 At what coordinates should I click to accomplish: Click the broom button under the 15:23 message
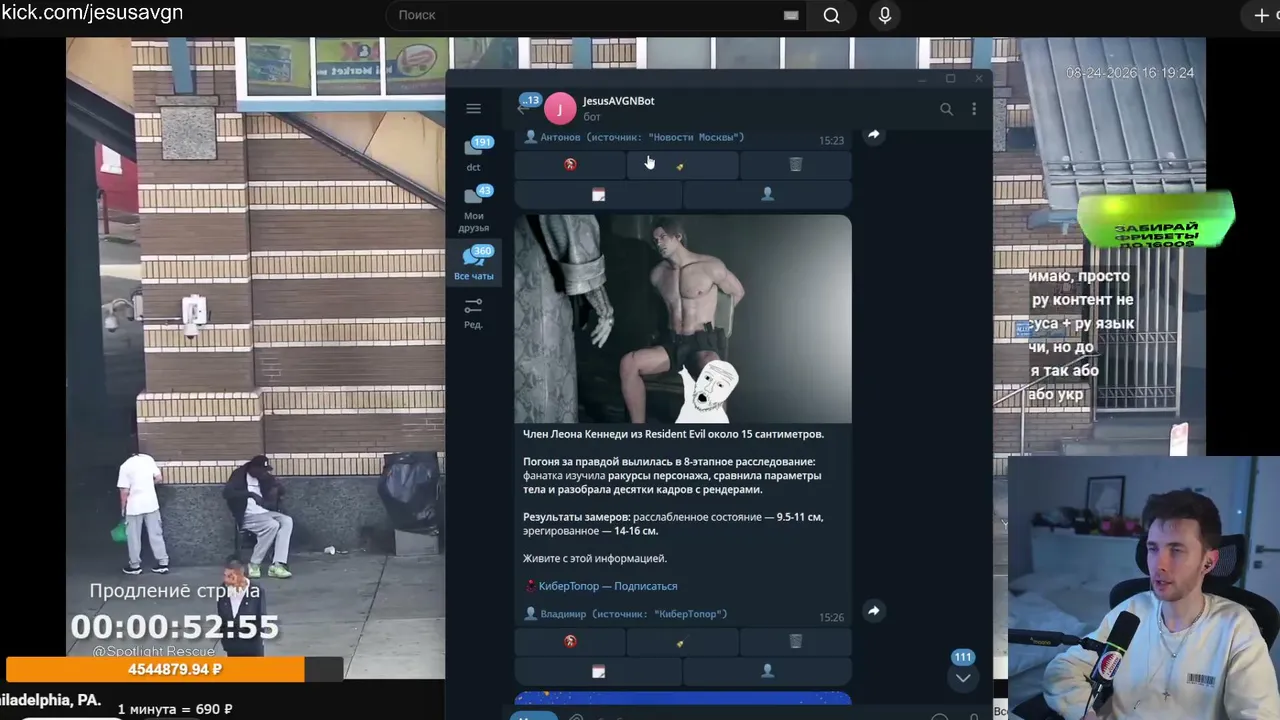[682, 165]
